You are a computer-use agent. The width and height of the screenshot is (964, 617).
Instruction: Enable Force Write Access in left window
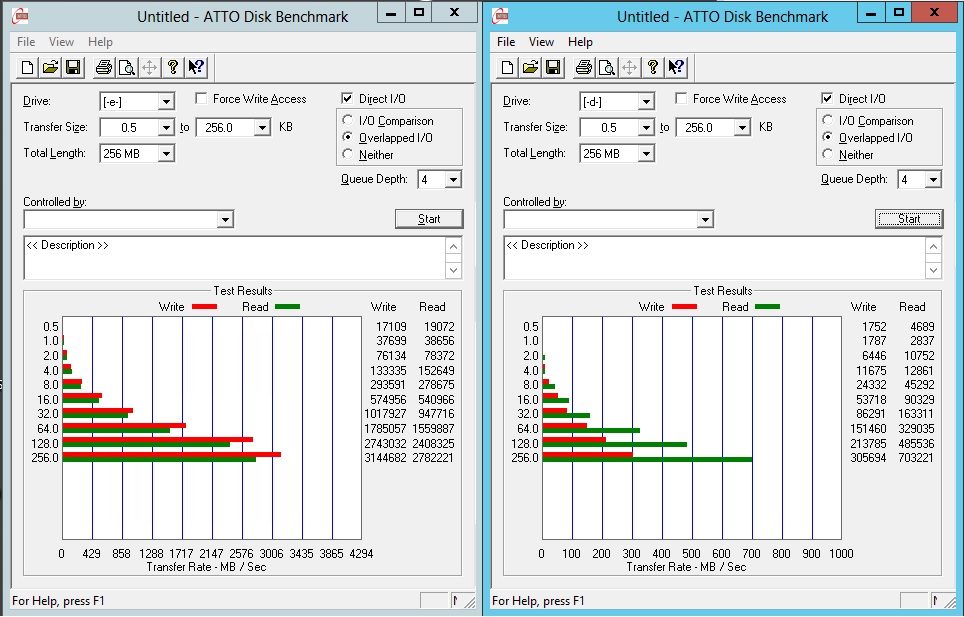coord(201,98)
